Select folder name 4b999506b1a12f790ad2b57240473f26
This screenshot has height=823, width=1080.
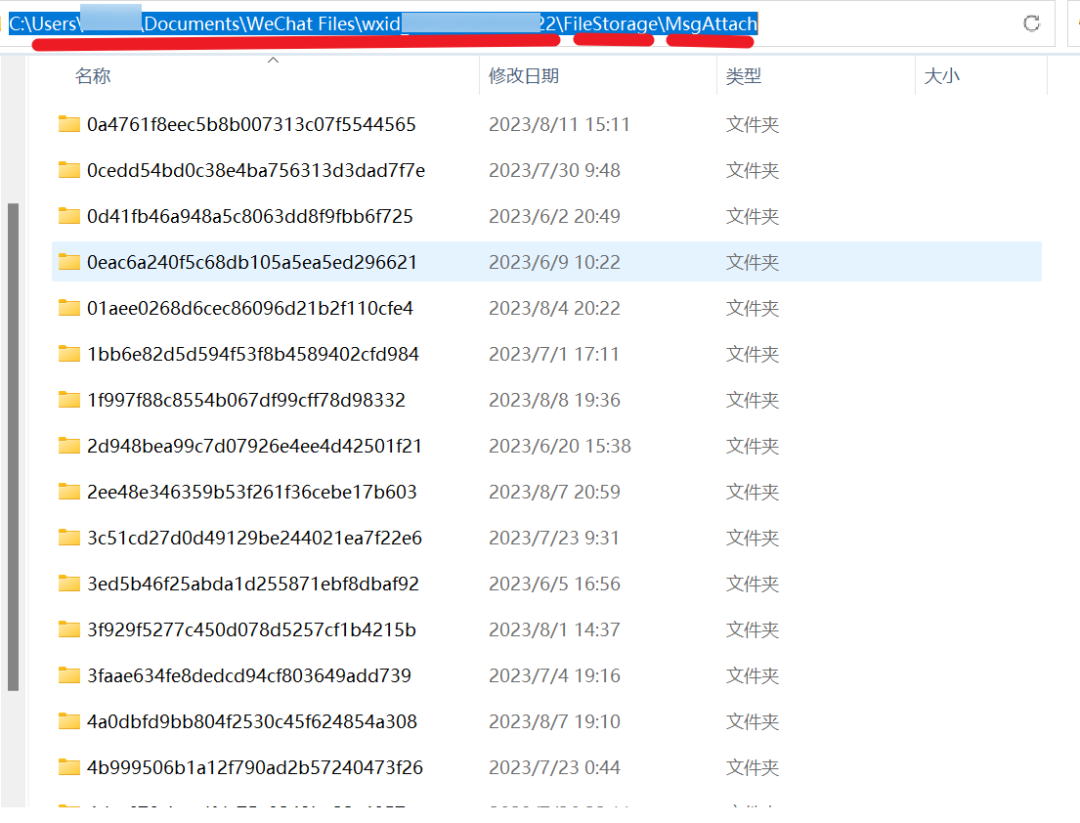click(x=255, y=767)
